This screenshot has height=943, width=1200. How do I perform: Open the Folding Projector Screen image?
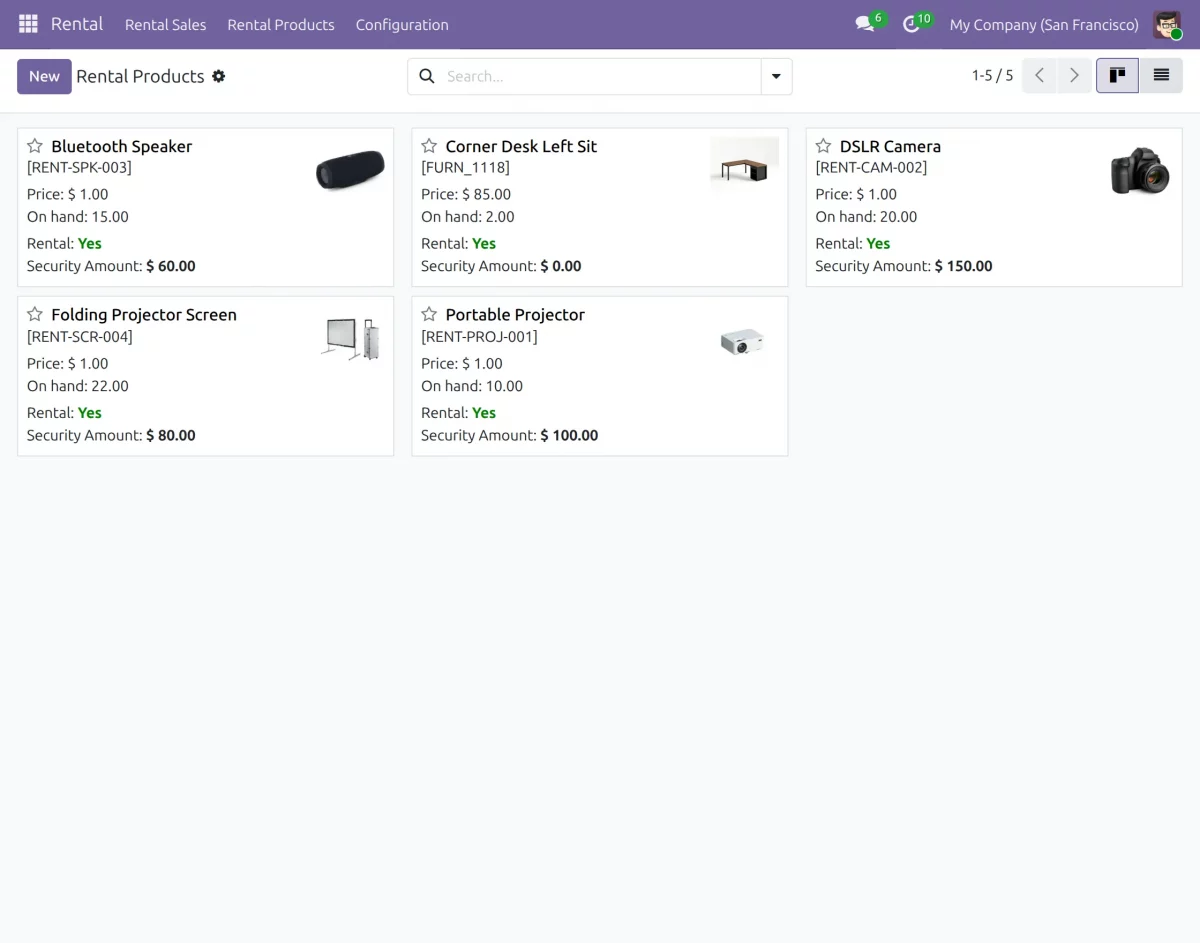tap(350, 339)
